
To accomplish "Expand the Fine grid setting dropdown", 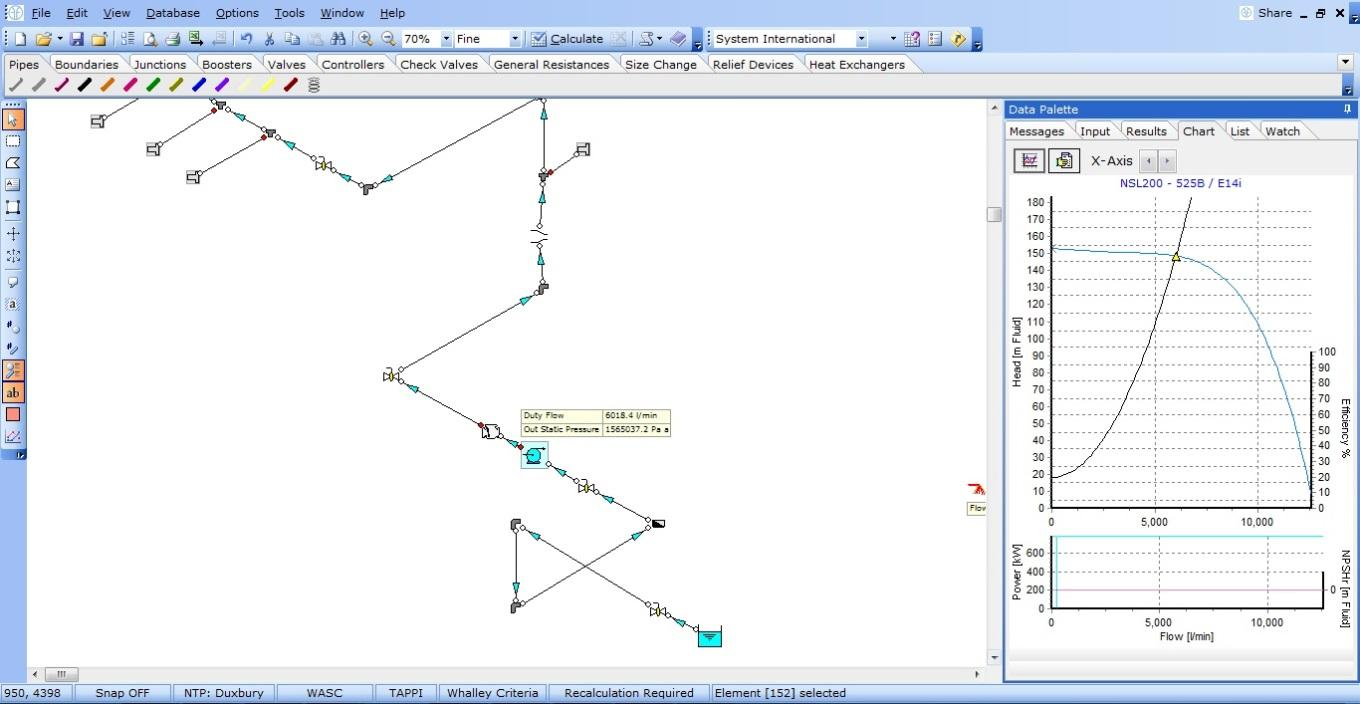I will click(x=515, y=39).
